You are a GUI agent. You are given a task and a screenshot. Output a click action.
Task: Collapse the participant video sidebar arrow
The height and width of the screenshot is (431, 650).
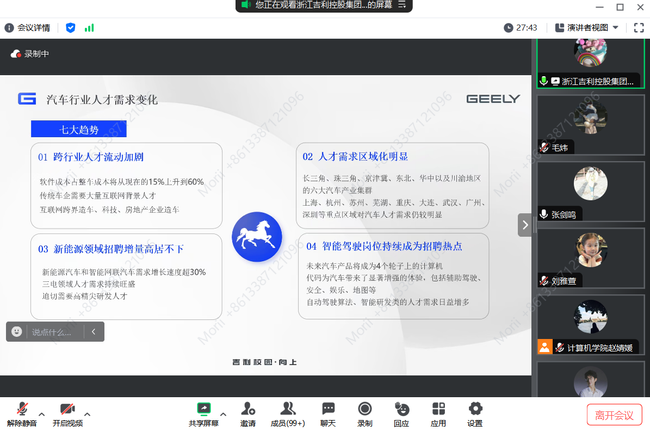[x=524, y=225]
